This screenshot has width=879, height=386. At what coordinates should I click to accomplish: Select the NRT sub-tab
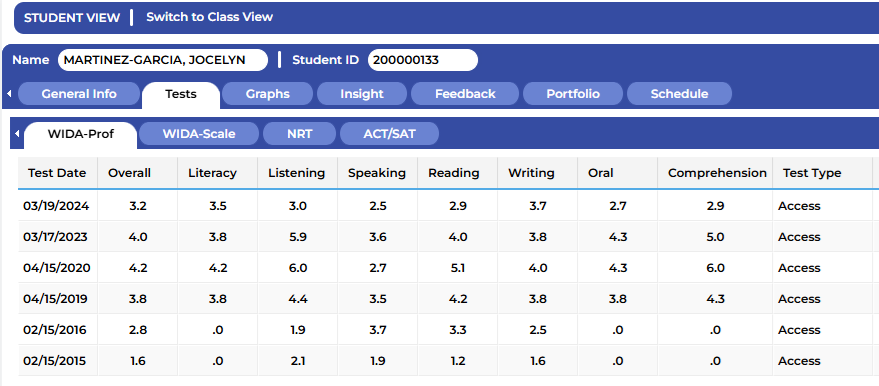point(299,134)
